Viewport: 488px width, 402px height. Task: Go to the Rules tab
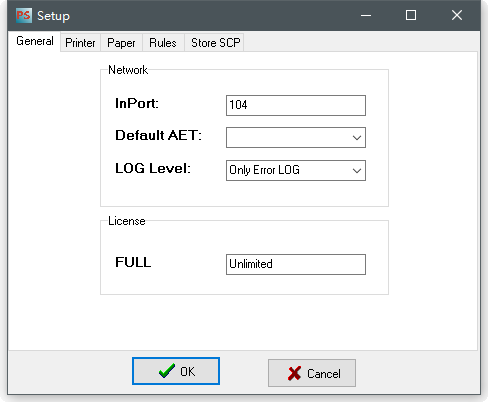pos(163,43)
